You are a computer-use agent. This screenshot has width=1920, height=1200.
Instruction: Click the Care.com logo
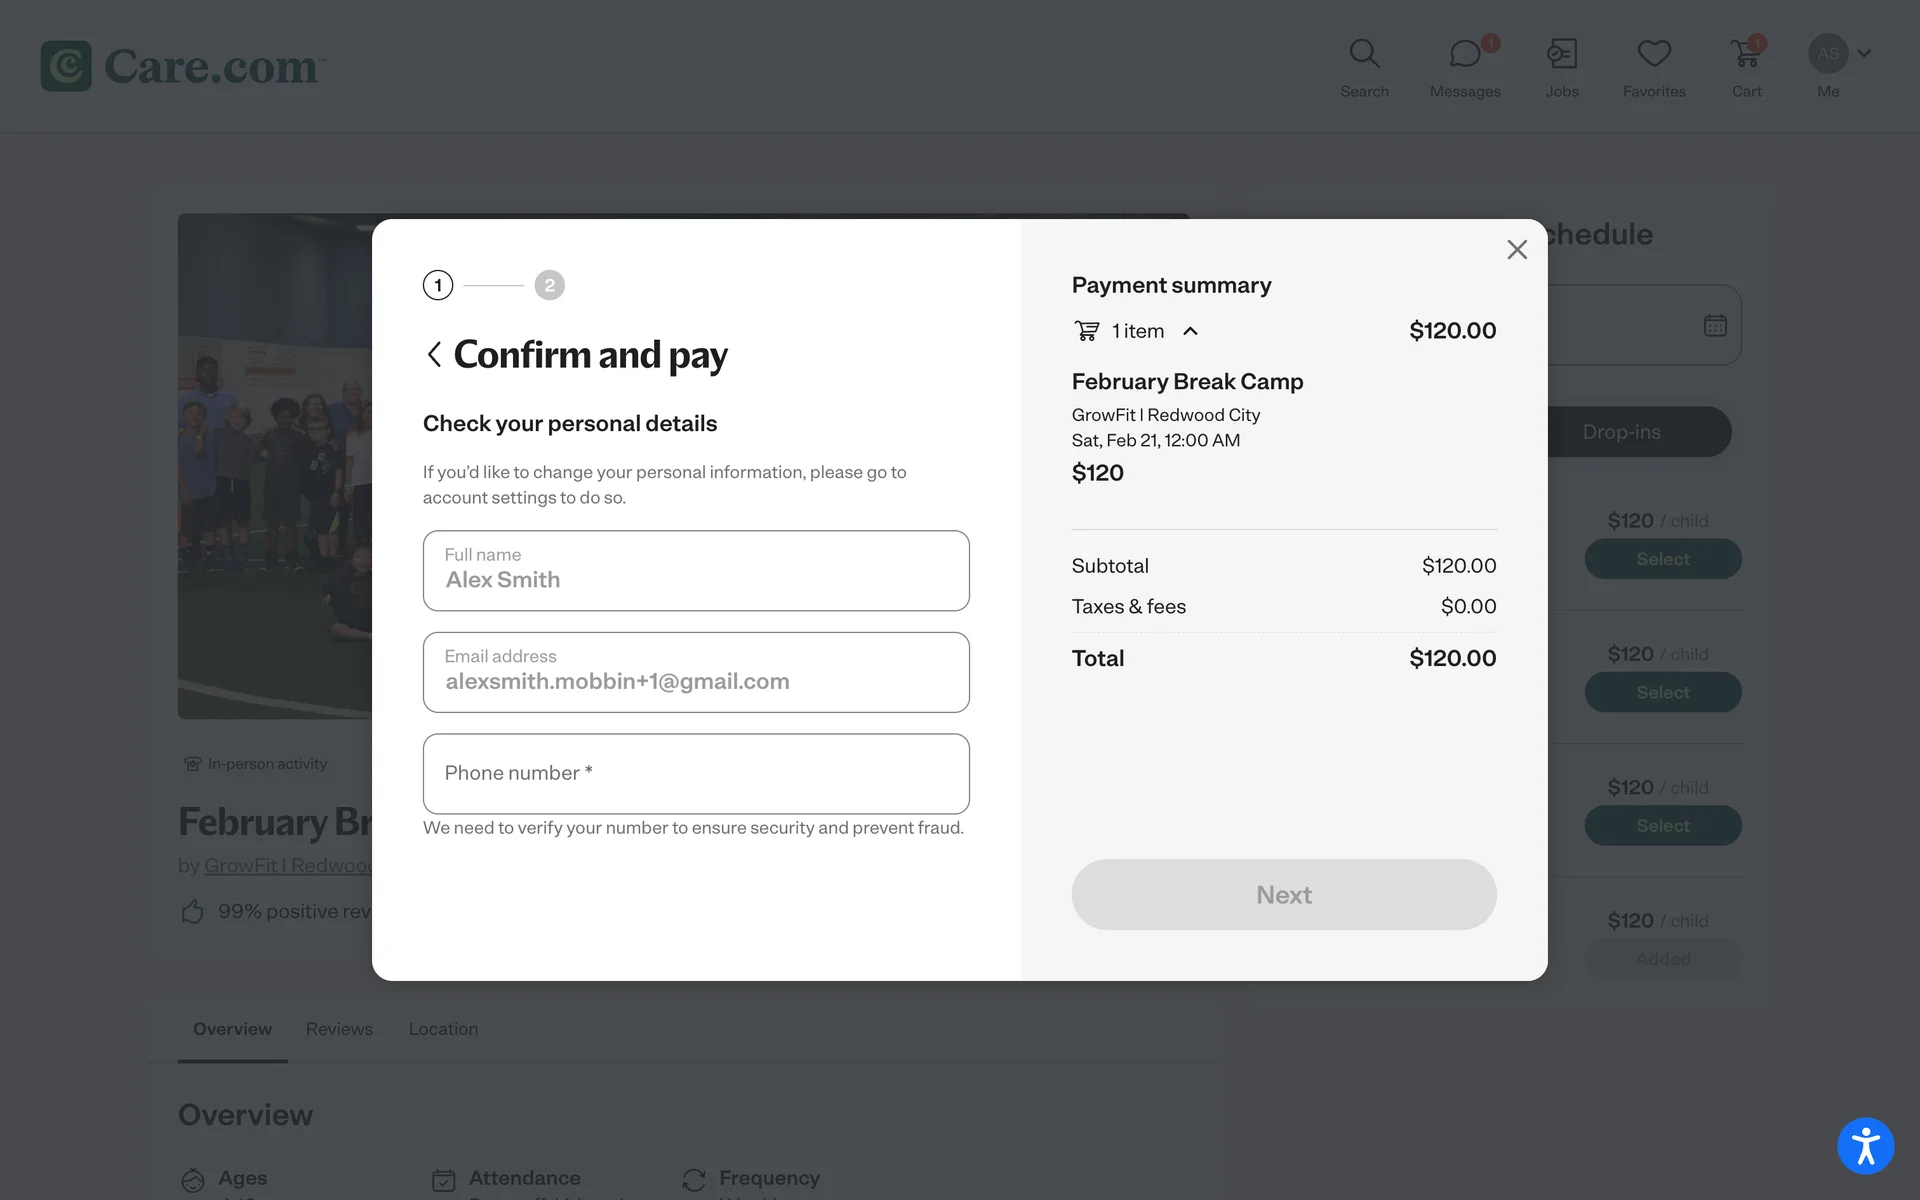pyautogui.click(x=181, y=66)
